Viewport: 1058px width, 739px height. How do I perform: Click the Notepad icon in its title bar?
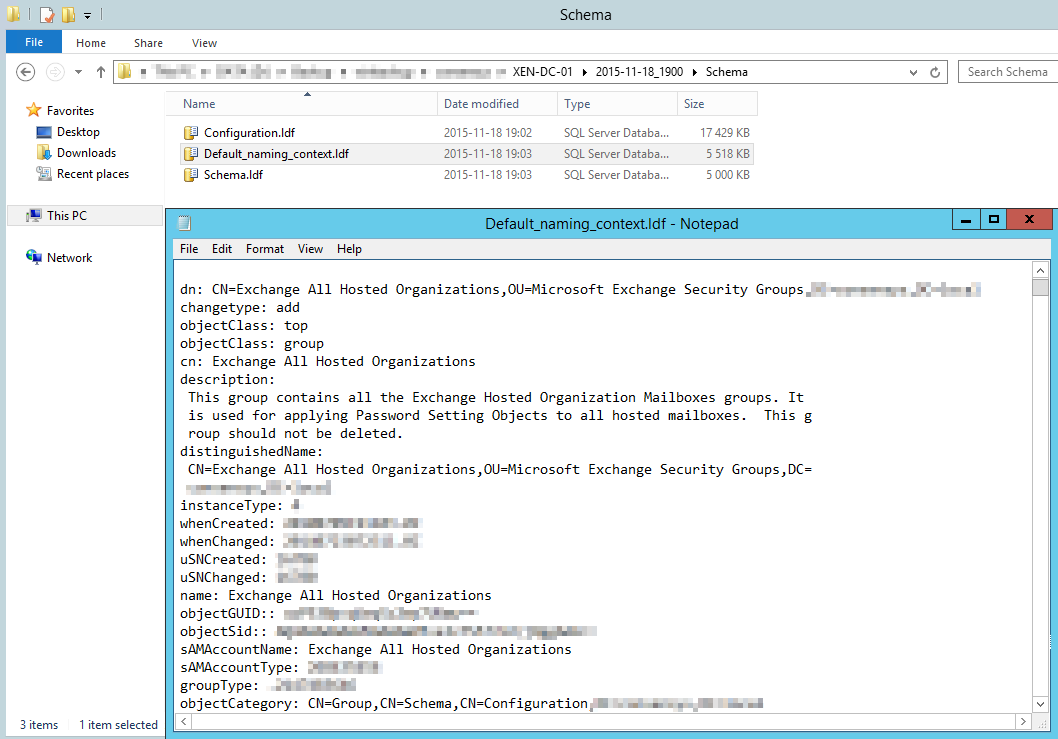point(184,223)
